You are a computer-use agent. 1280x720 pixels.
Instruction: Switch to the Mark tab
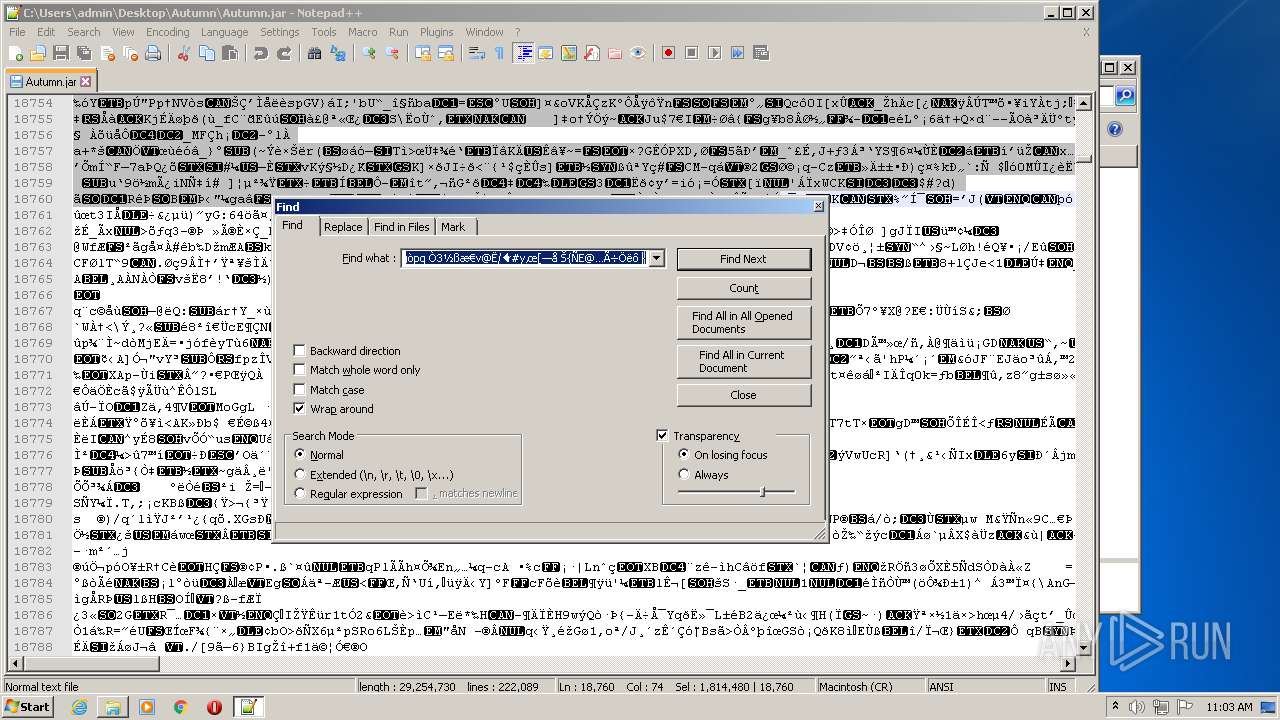(x=453, y=227)
